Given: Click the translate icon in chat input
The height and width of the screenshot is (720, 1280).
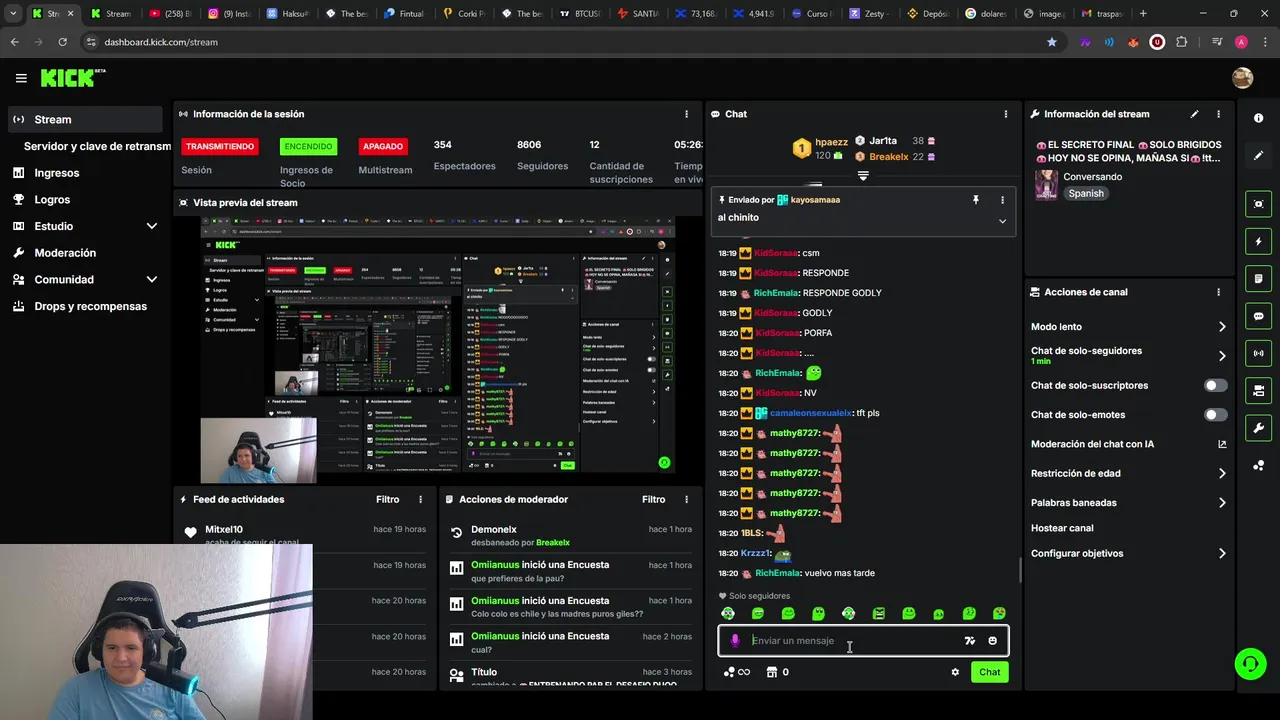Looking at the screenshot, I should pyautogui.click(x=969, y=641).
